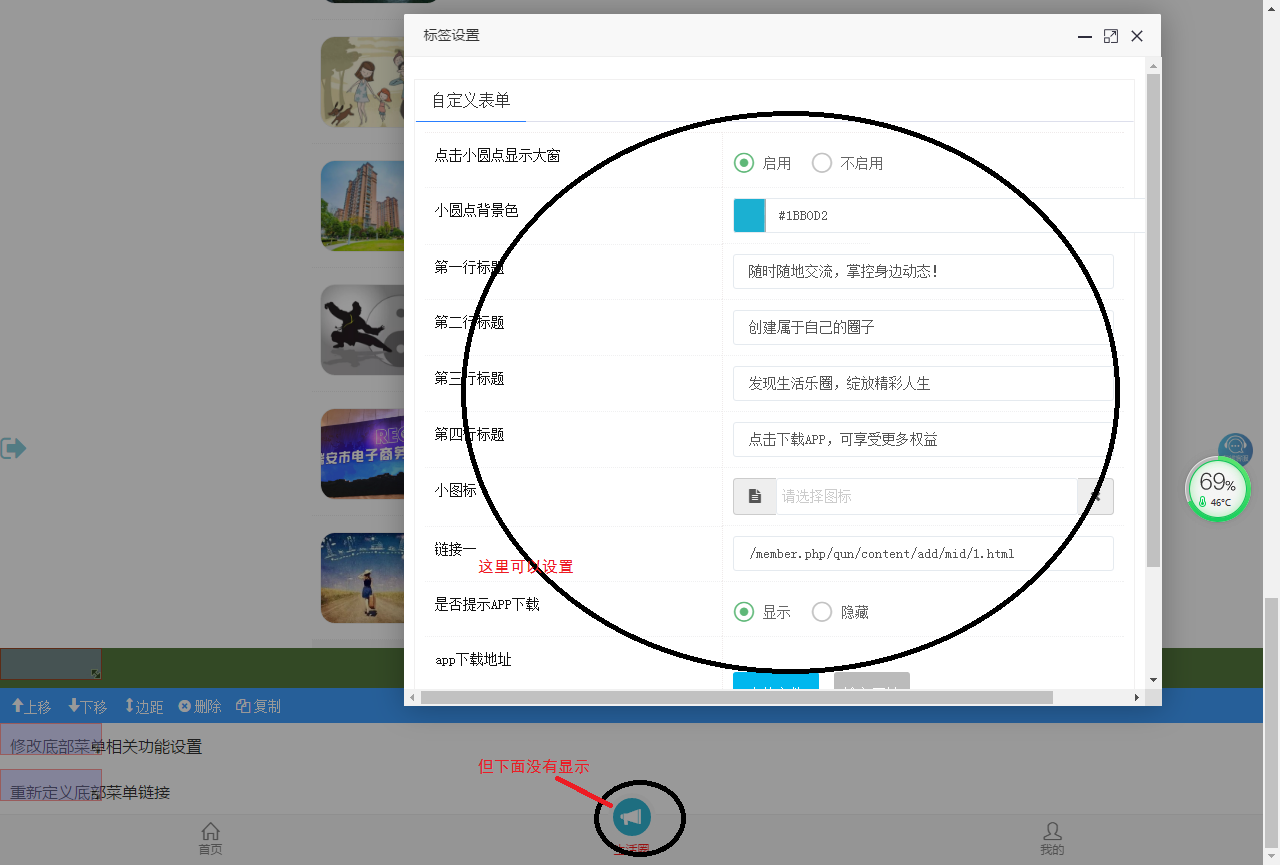This screenshot has width=1280, height=865.
Task: Open the 小圆点背景色 blue color swatch
Action: (749, 215)
